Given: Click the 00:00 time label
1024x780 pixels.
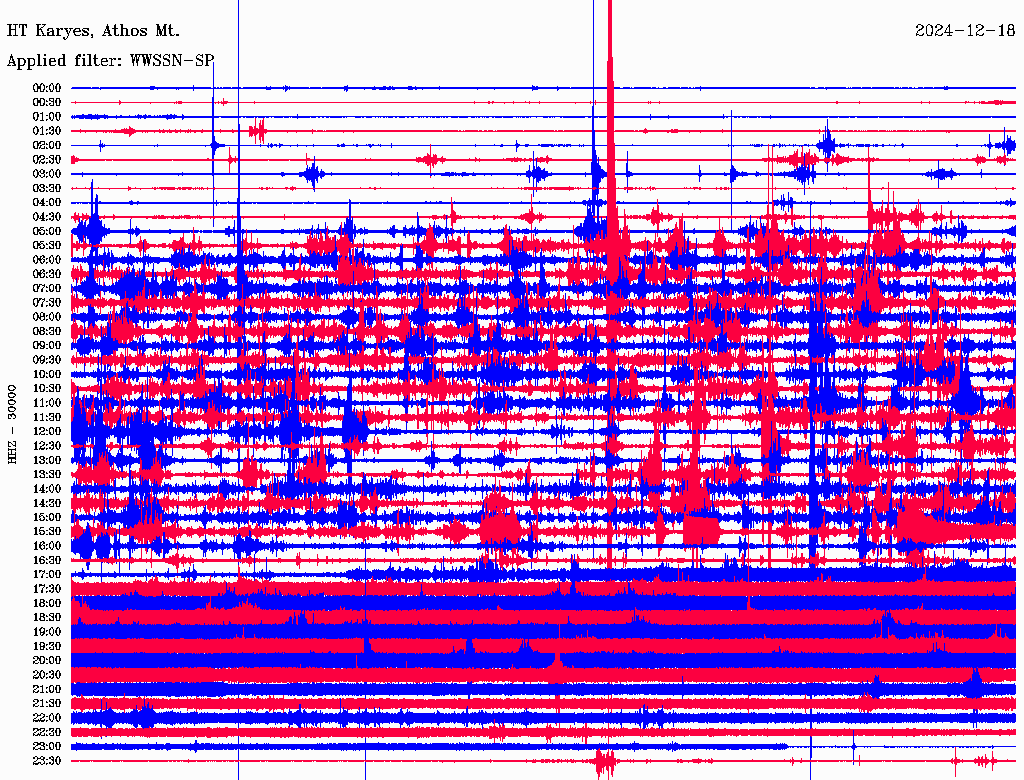Looking at the screenshot, I should tap(47, 88).
